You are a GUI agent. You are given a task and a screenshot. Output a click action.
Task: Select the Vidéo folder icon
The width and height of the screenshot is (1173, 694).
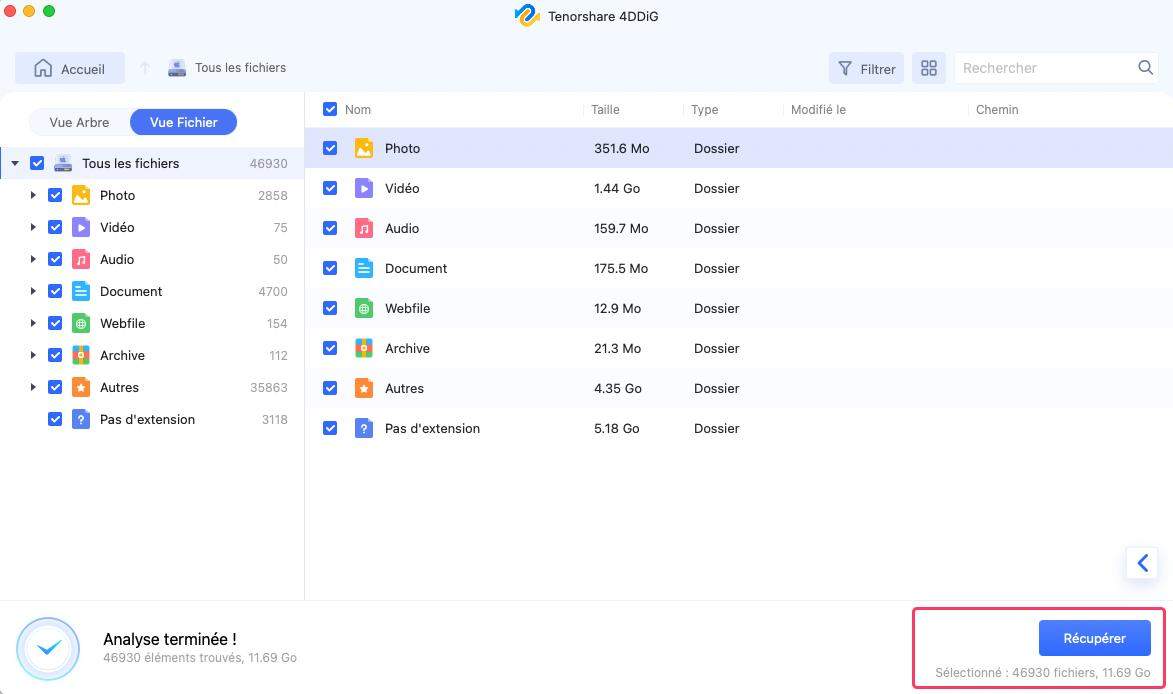pyautogui.click(x=365, y=188)
